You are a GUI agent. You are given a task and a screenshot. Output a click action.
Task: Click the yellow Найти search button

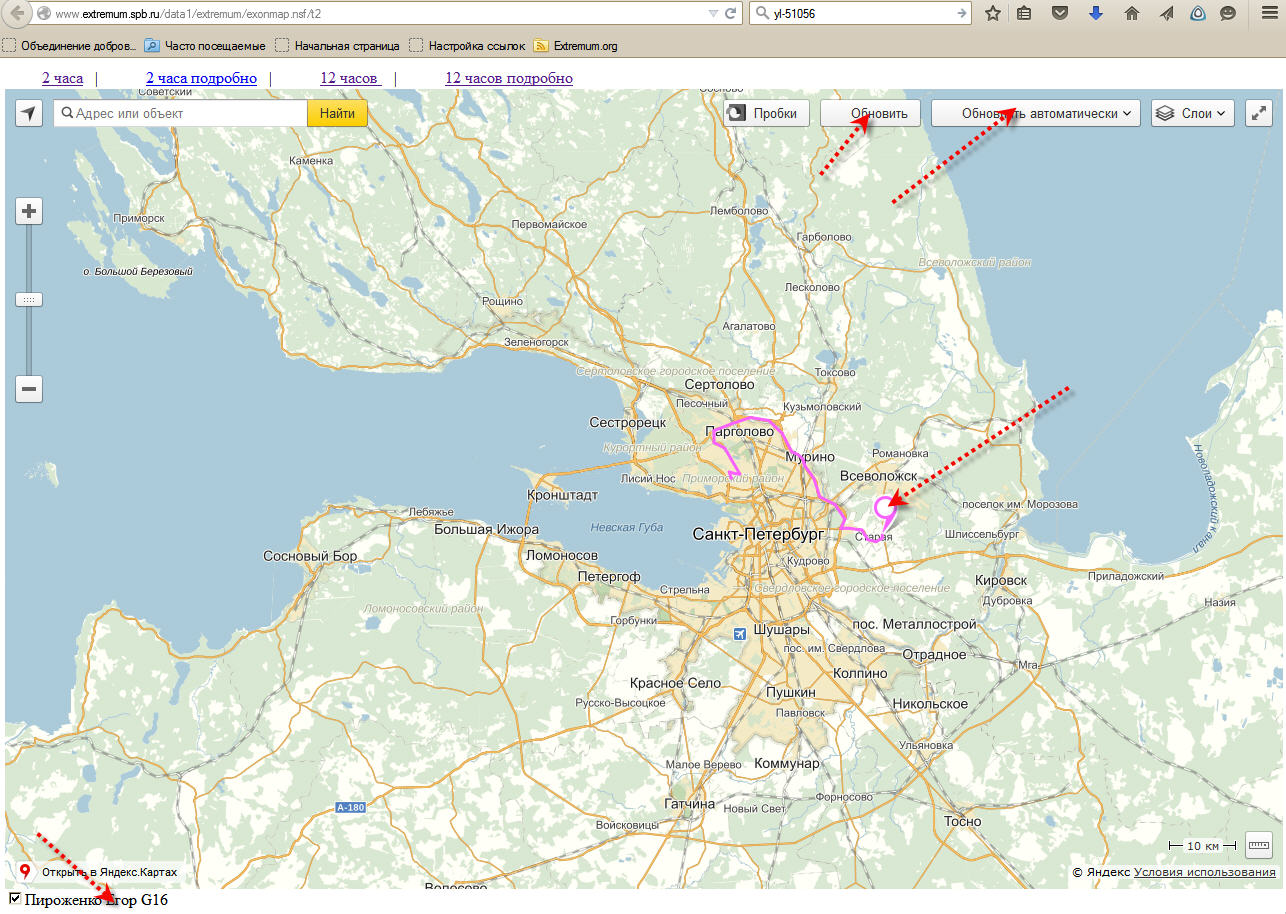[x=337, y=114]
